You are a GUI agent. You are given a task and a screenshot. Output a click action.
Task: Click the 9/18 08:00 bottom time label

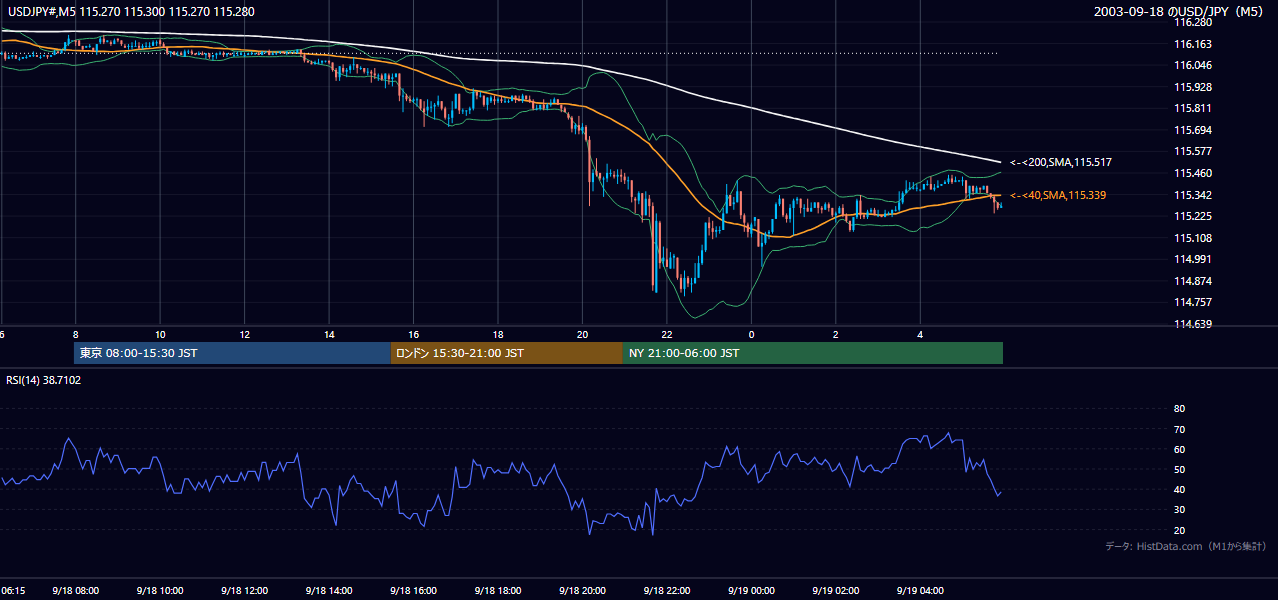click(76, 591)
